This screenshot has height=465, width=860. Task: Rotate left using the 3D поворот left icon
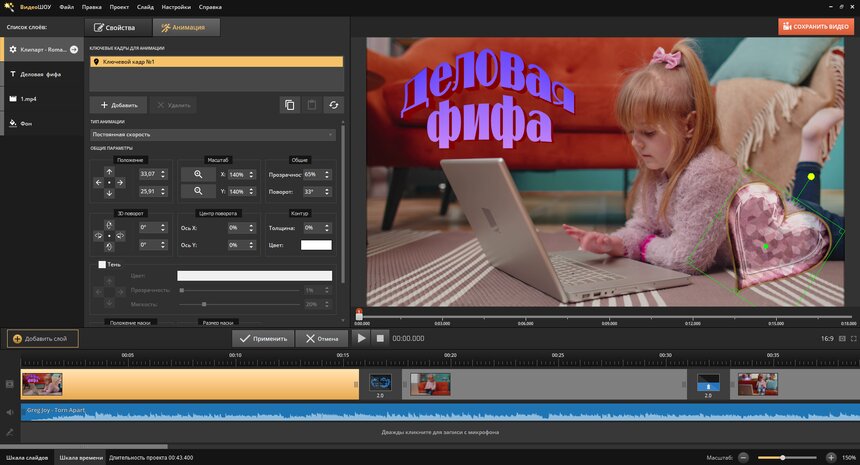coord(98,236)
